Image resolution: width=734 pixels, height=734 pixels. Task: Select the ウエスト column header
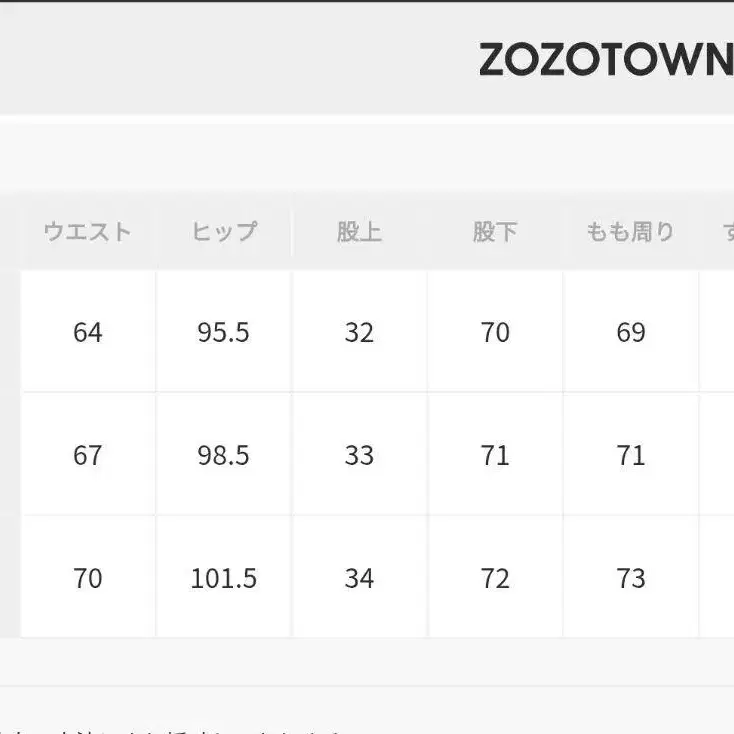(x=88, y=232)
